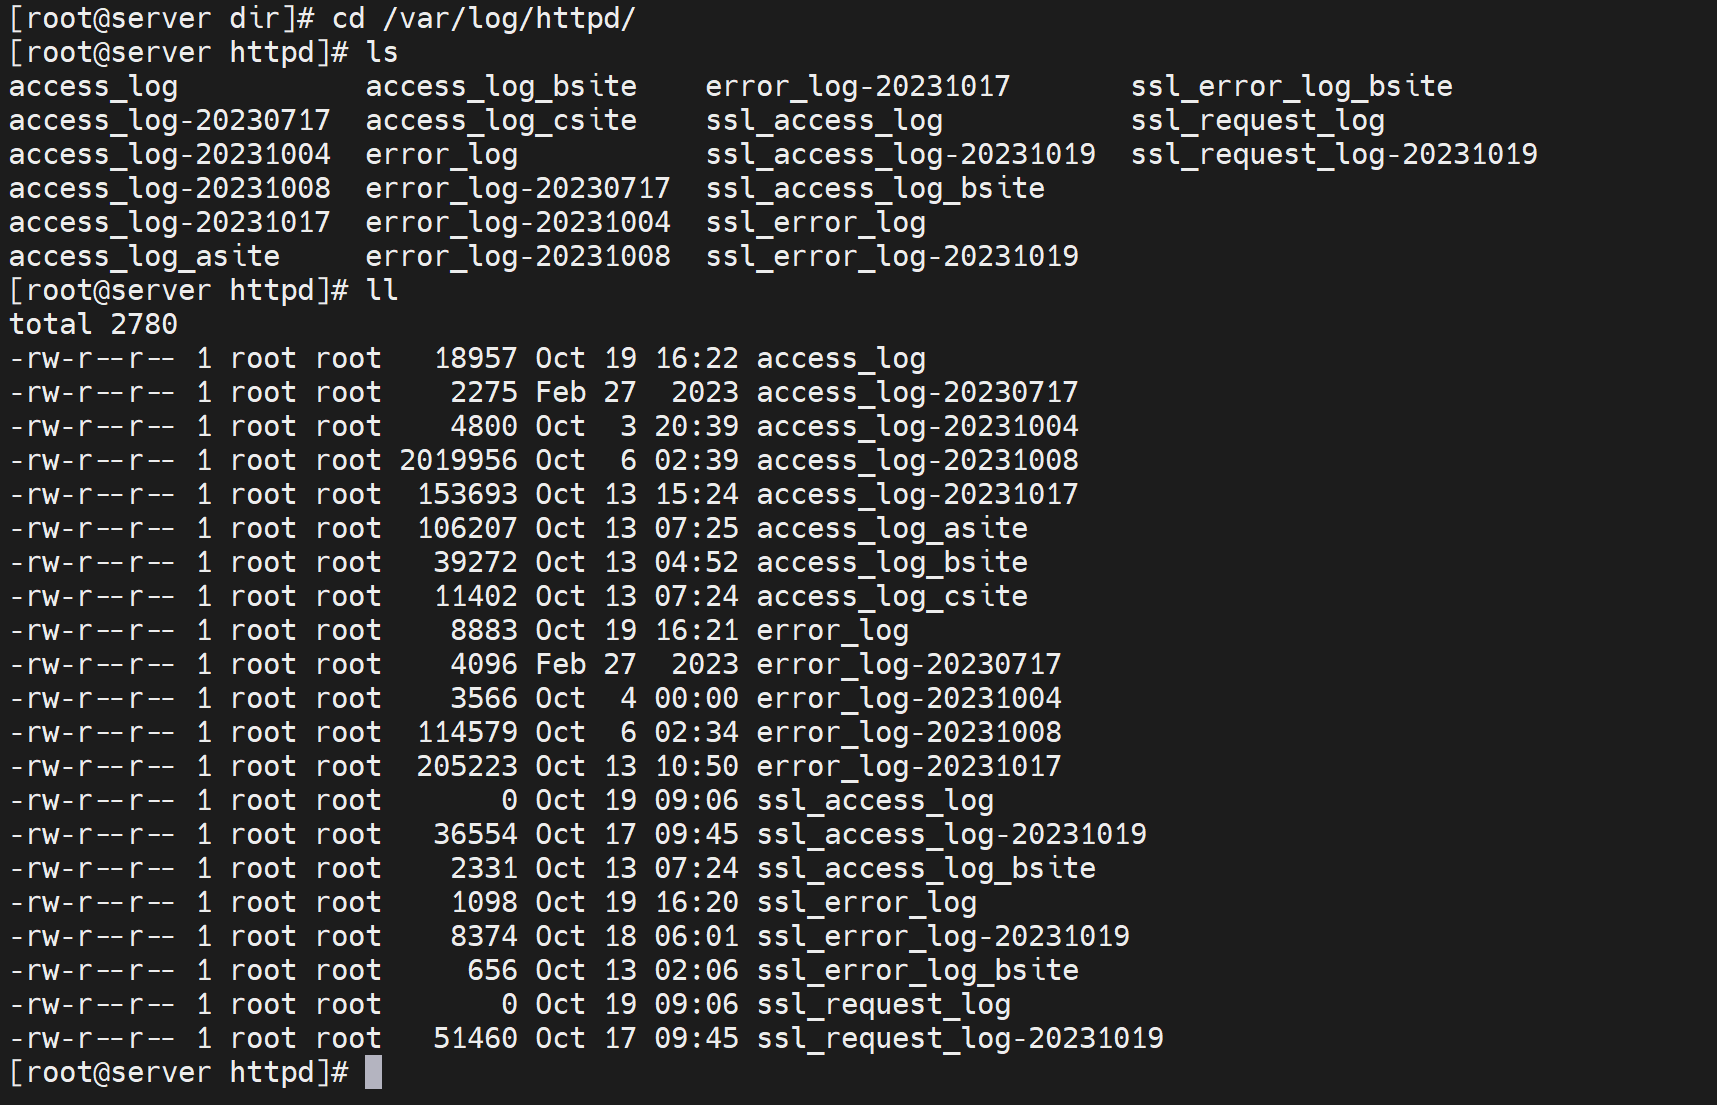Click the timestamp 02:06
Viewport: 1717px width, 1105px height.
click(x=696, y=970)
